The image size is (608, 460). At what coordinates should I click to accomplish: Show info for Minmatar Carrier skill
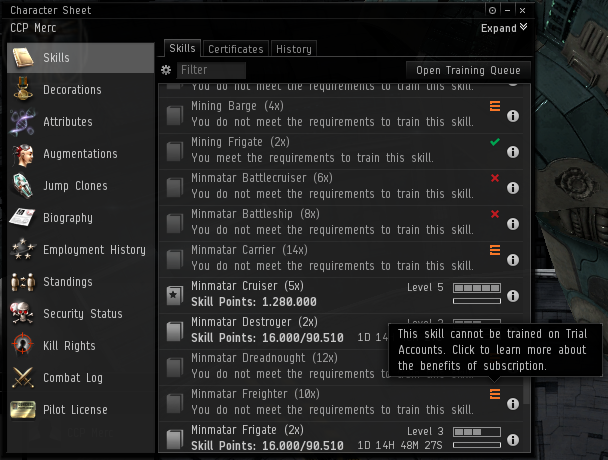pyautogui.click(x=513, y=260)
